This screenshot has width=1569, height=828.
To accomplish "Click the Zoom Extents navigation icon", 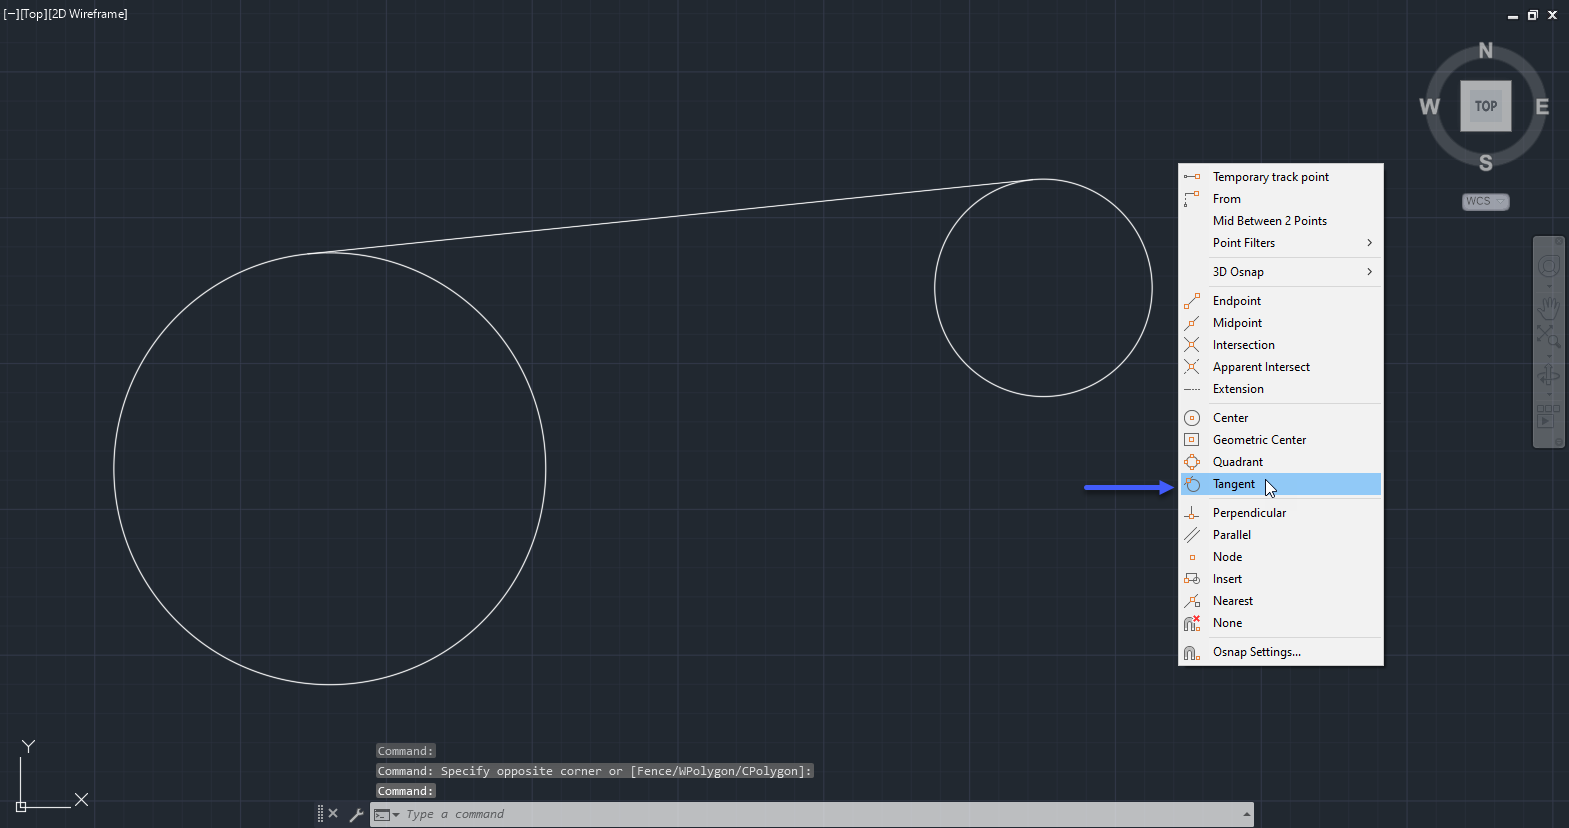I will pos(1549,337).
